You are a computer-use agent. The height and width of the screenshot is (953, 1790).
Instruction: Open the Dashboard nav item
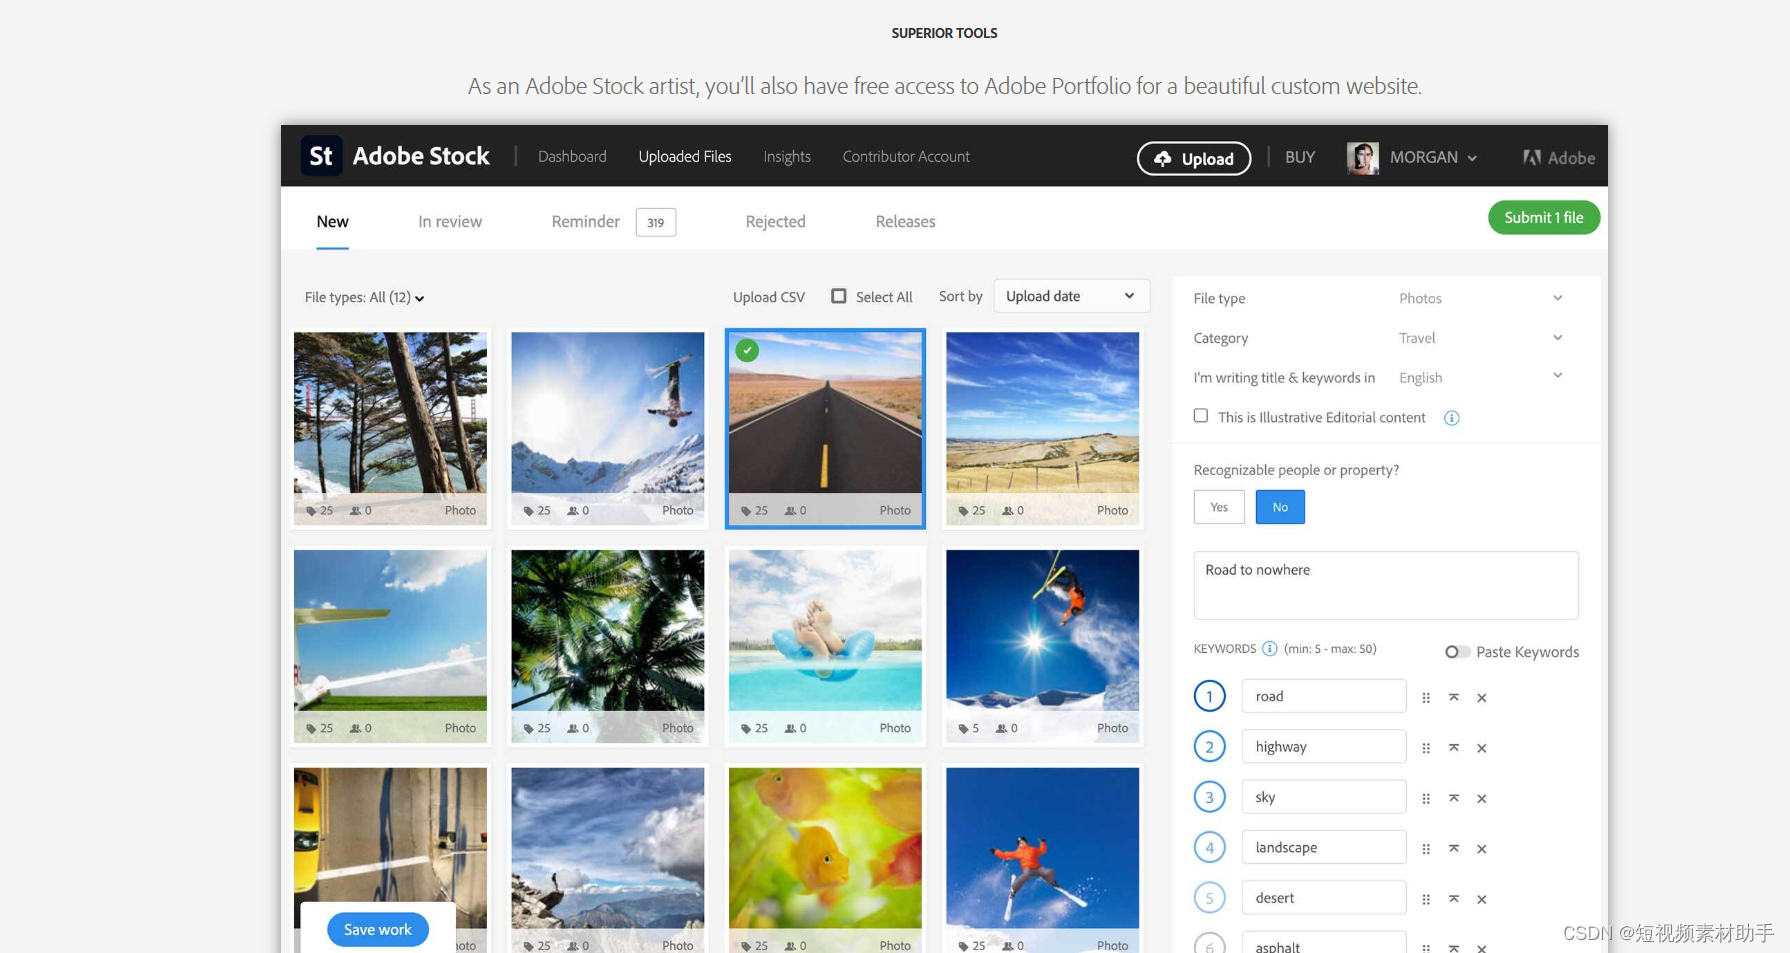tap(572, 156)
